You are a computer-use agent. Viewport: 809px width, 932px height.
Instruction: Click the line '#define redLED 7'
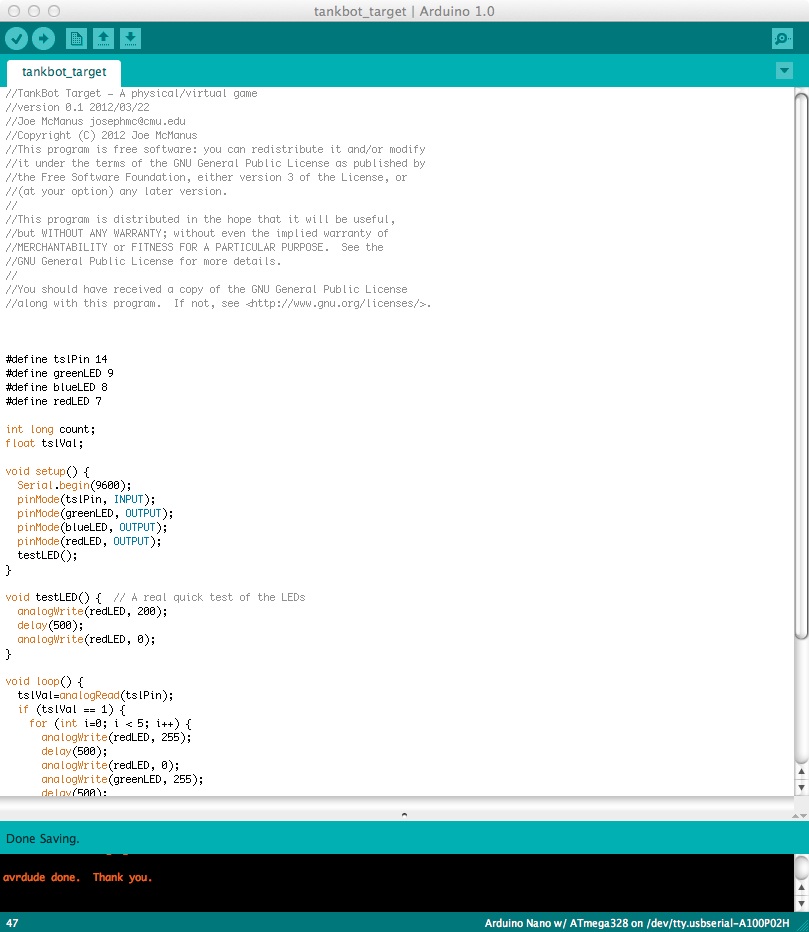click(53, 401)
